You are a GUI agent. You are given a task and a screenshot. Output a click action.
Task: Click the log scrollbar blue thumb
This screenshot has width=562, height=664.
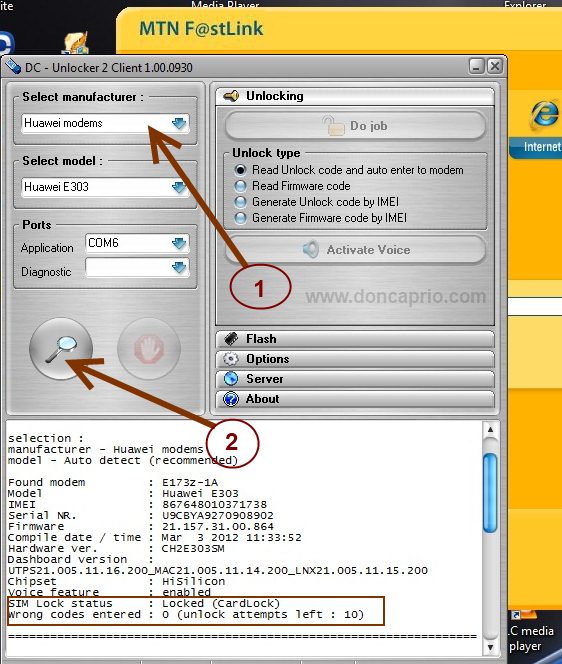click(x=490, y=493)
